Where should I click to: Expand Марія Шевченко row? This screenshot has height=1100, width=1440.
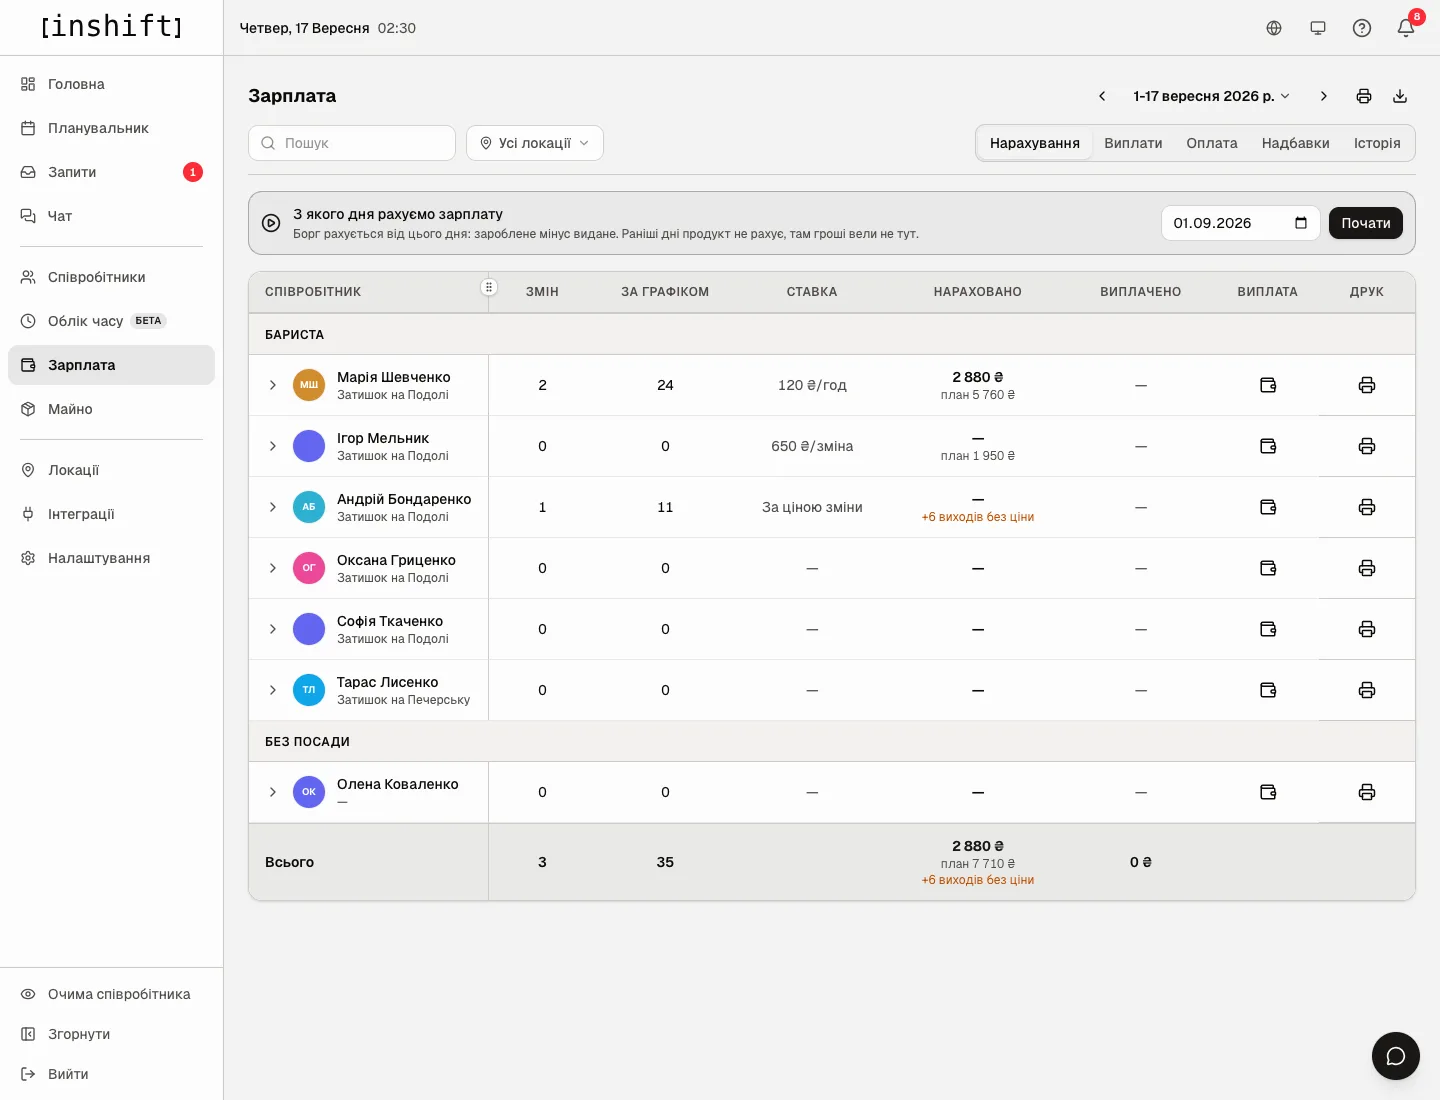(273, 385)
